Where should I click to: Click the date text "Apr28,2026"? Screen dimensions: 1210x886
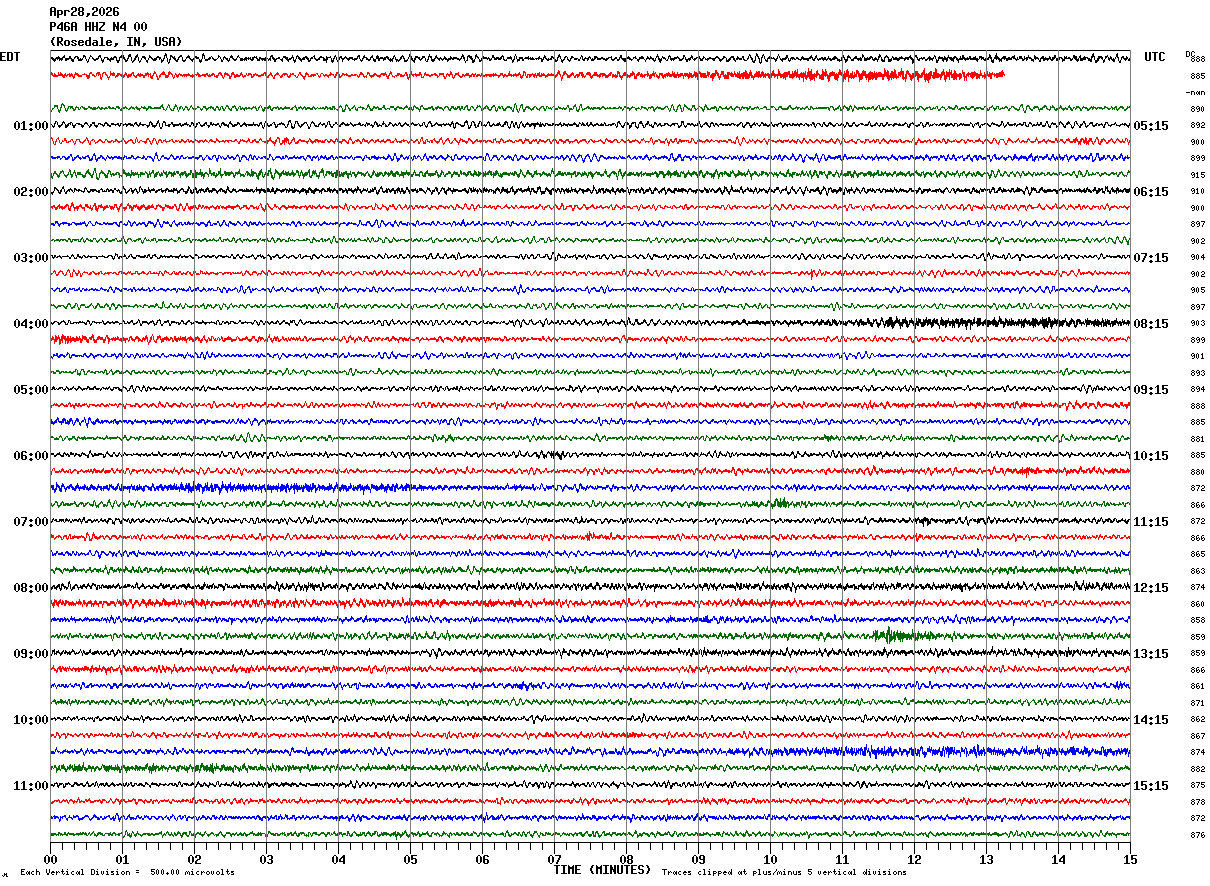[84, 12]
